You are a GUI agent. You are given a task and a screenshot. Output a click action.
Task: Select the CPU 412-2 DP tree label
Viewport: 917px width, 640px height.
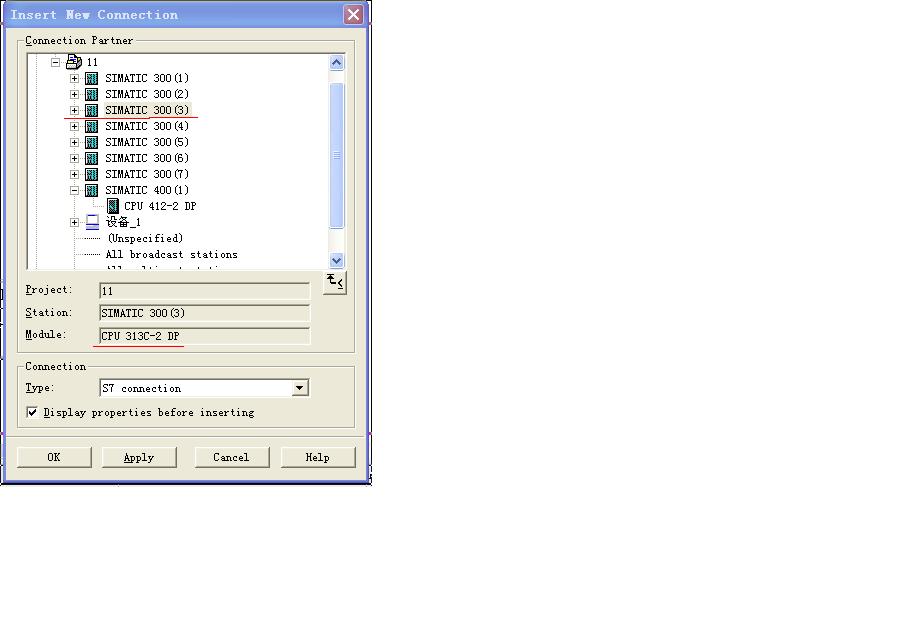pyautogui.click(x=160, y=206)
